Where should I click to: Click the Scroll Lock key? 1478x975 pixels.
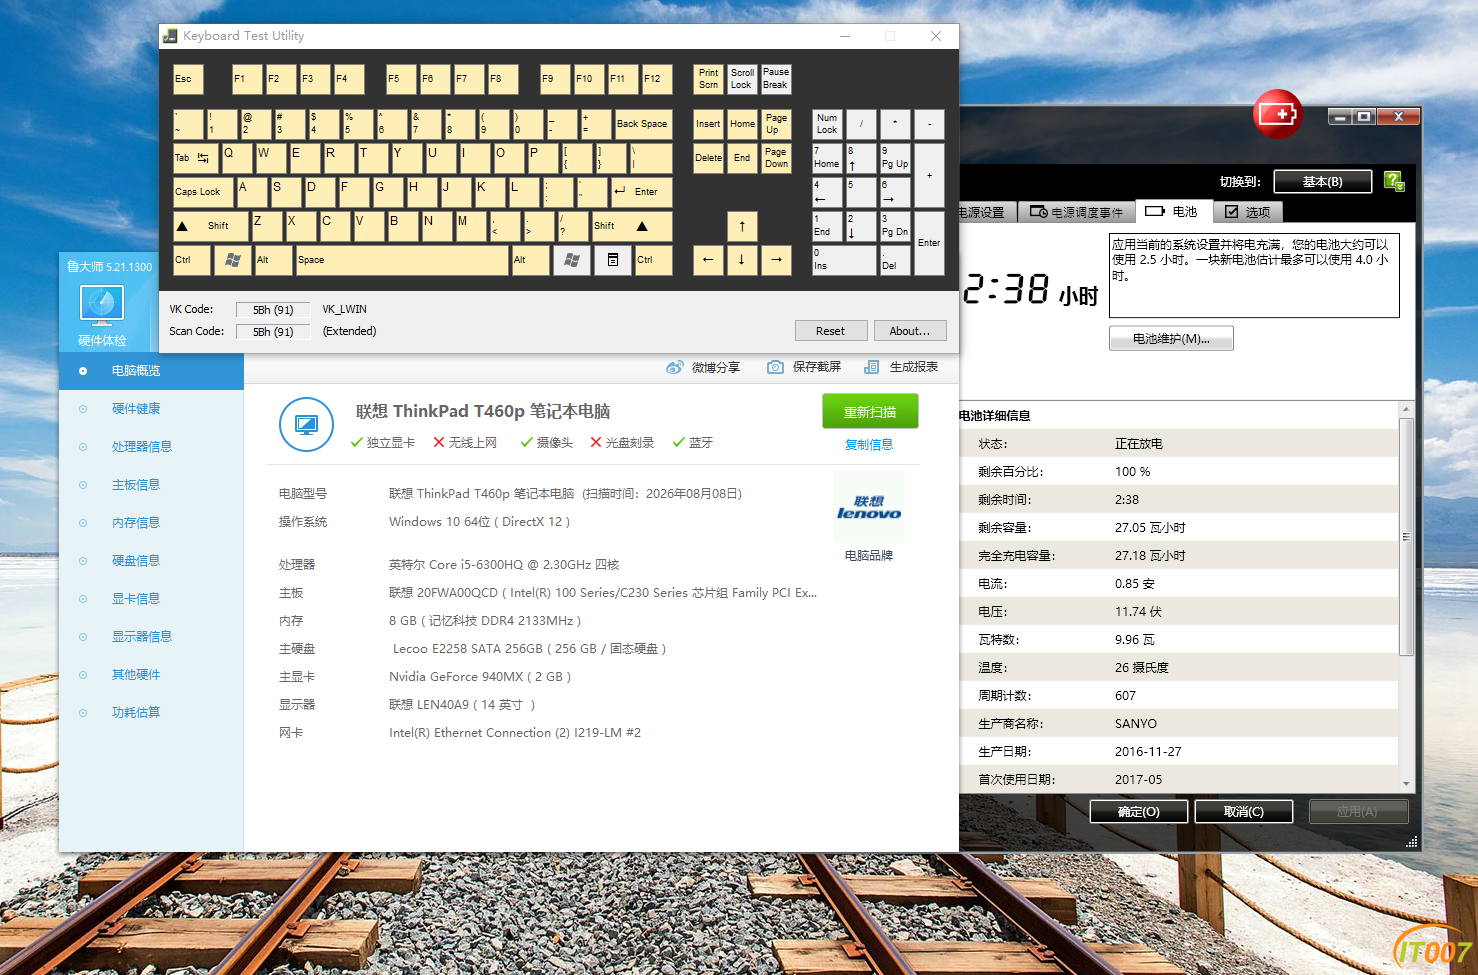pyautogui.click(x=742, y=79)
